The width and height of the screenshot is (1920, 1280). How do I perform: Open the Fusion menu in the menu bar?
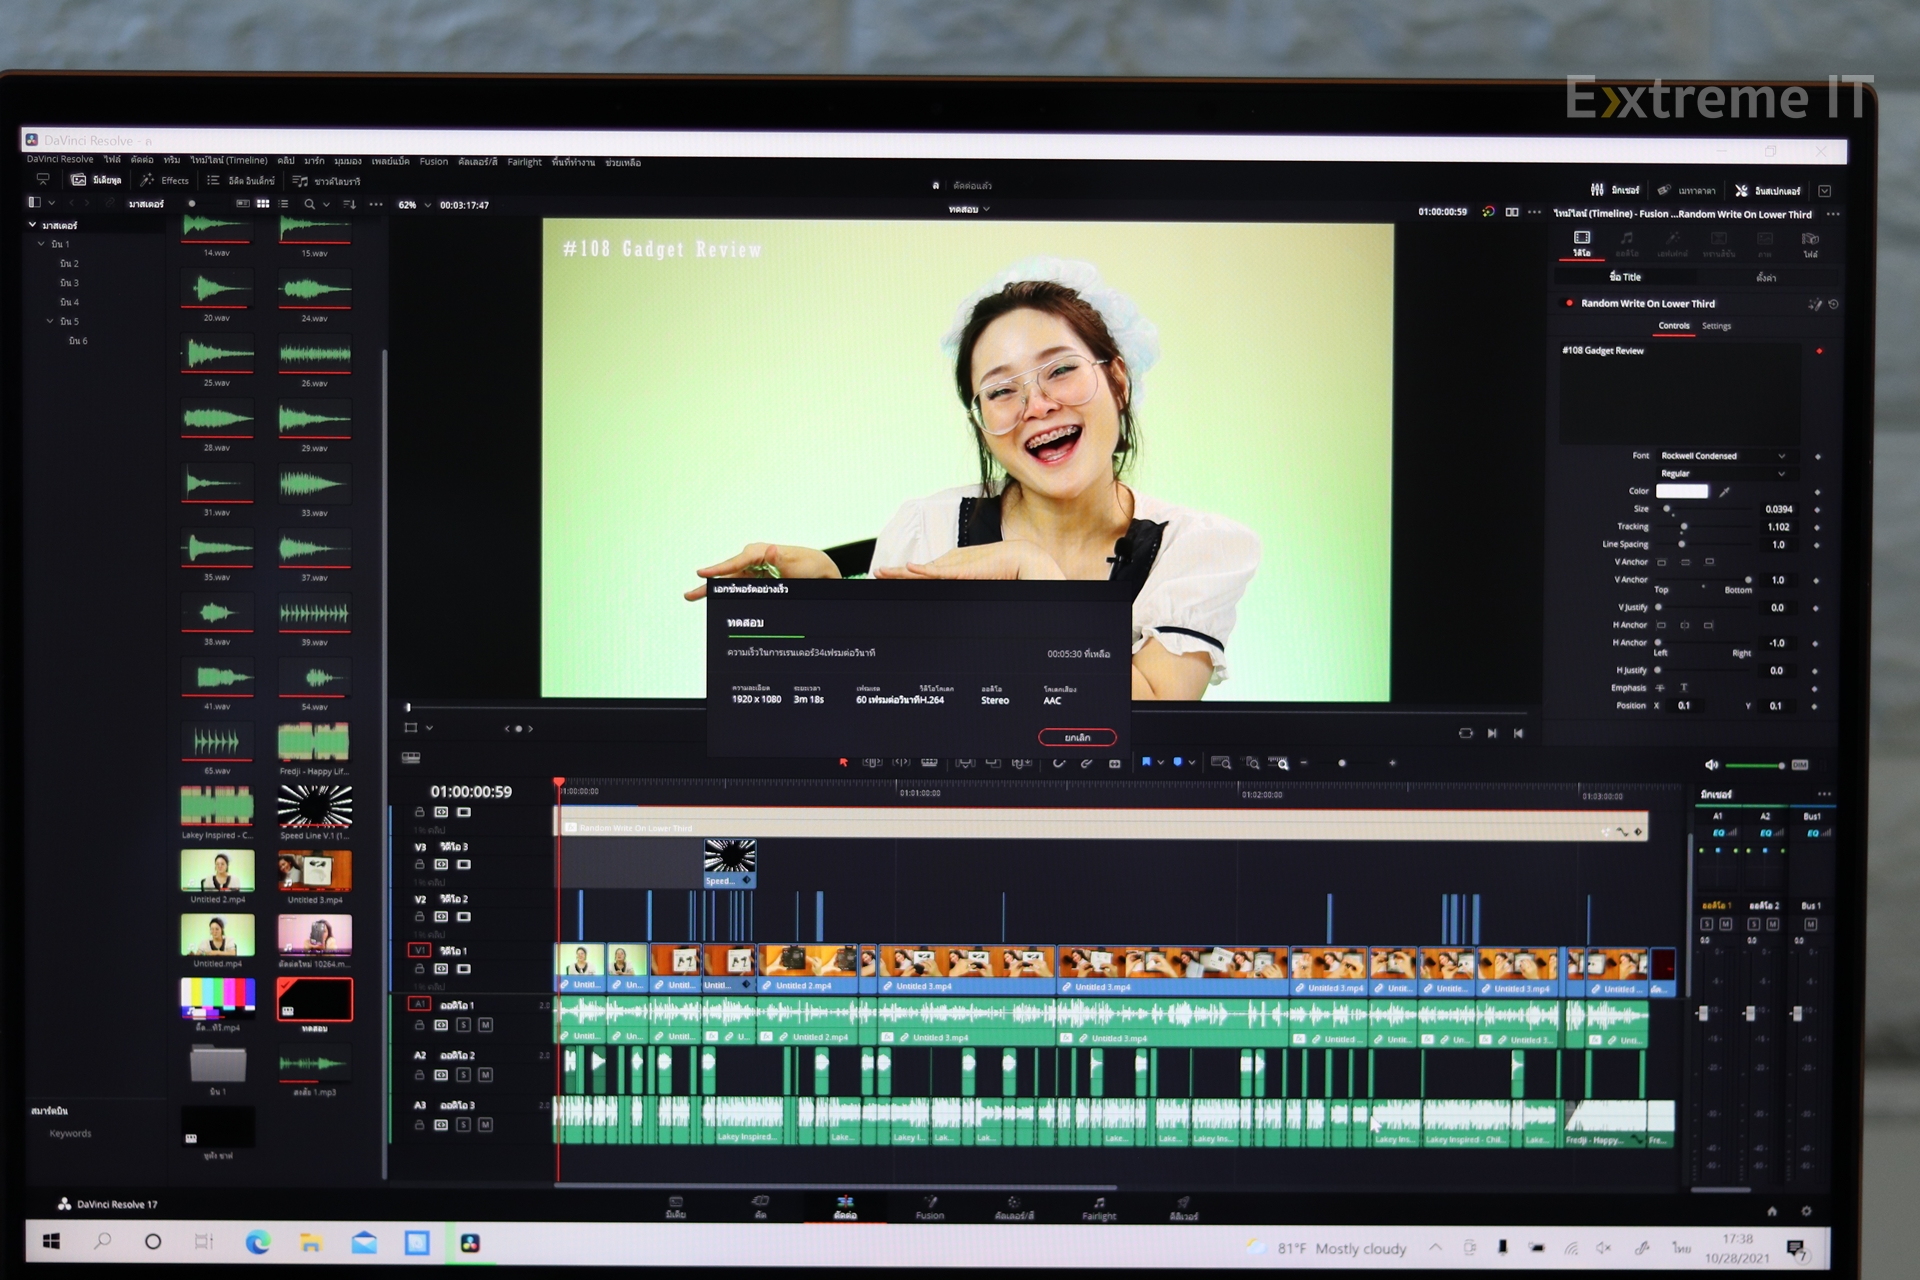click(x=433, y=161)
